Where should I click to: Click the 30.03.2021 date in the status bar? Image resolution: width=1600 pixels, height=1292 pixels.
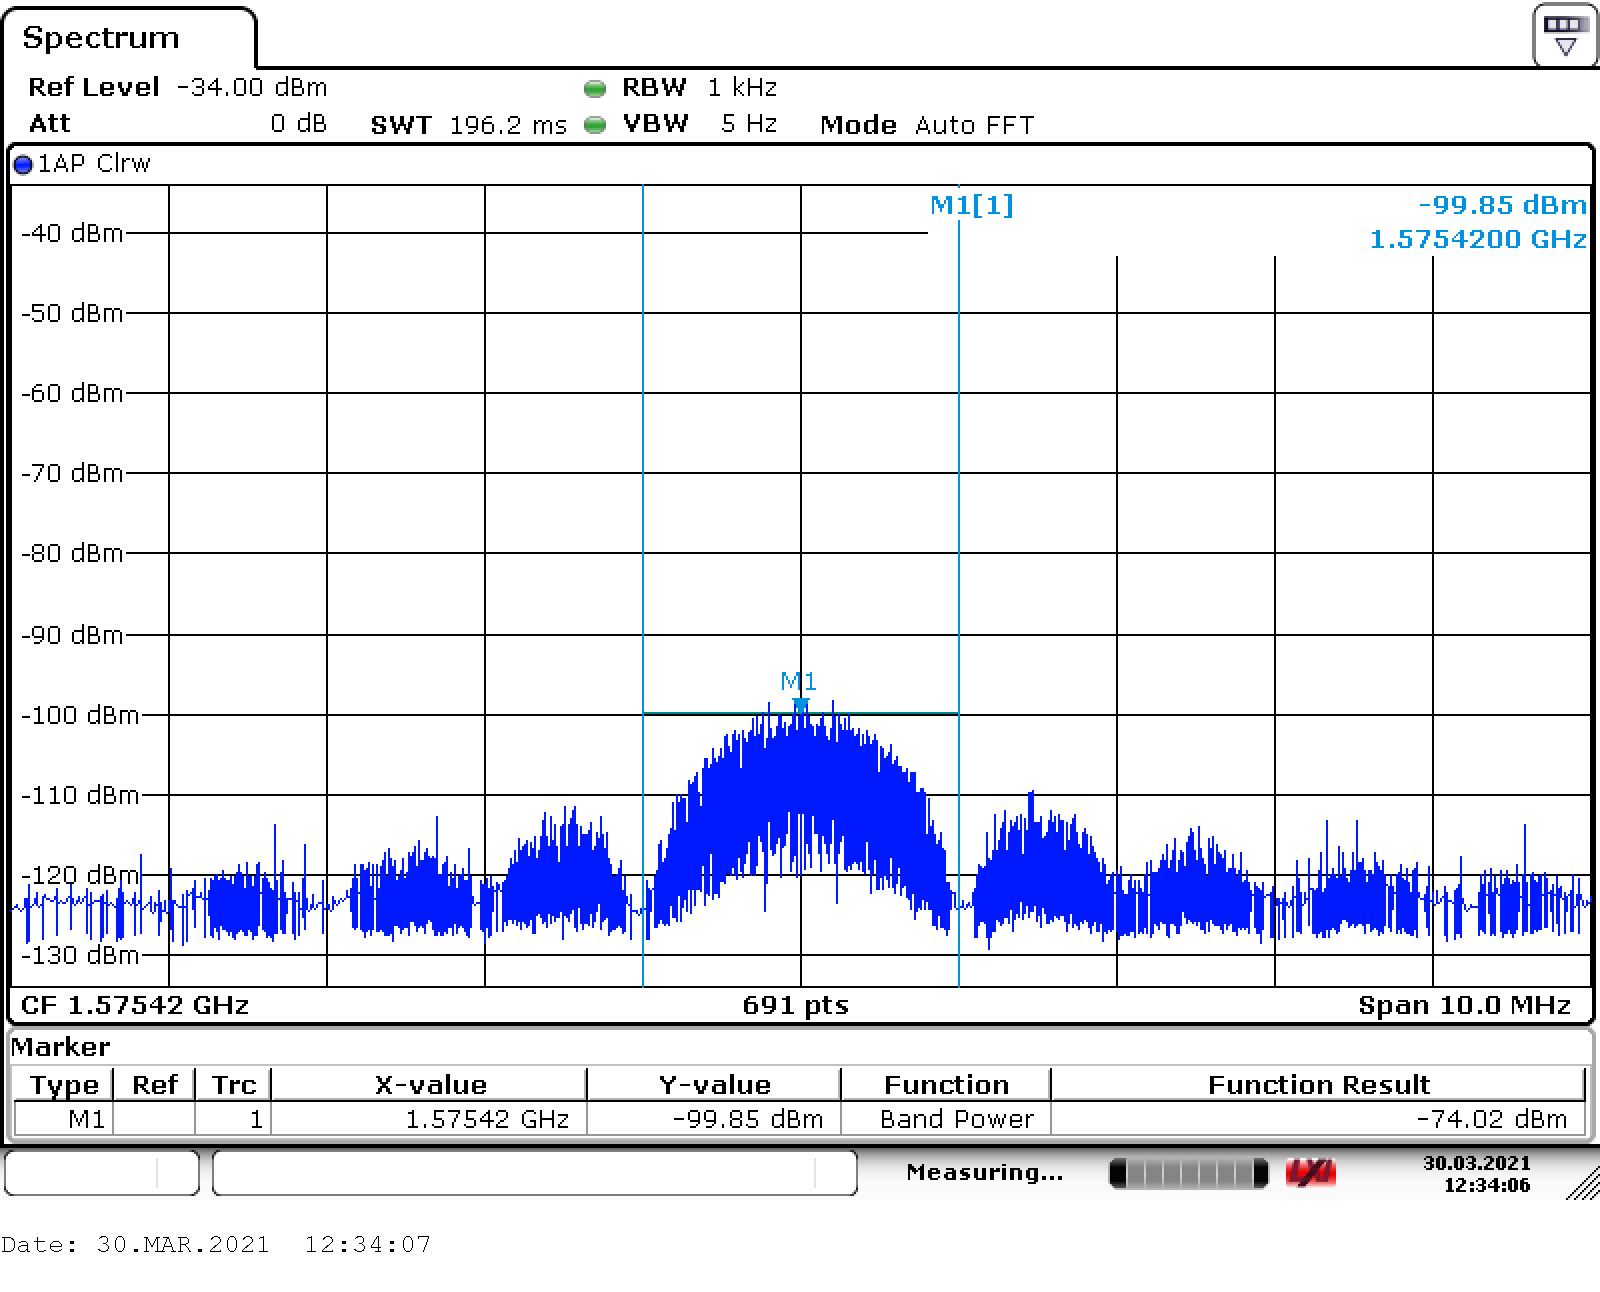pyautogui.click(x=1476, y=1163)
